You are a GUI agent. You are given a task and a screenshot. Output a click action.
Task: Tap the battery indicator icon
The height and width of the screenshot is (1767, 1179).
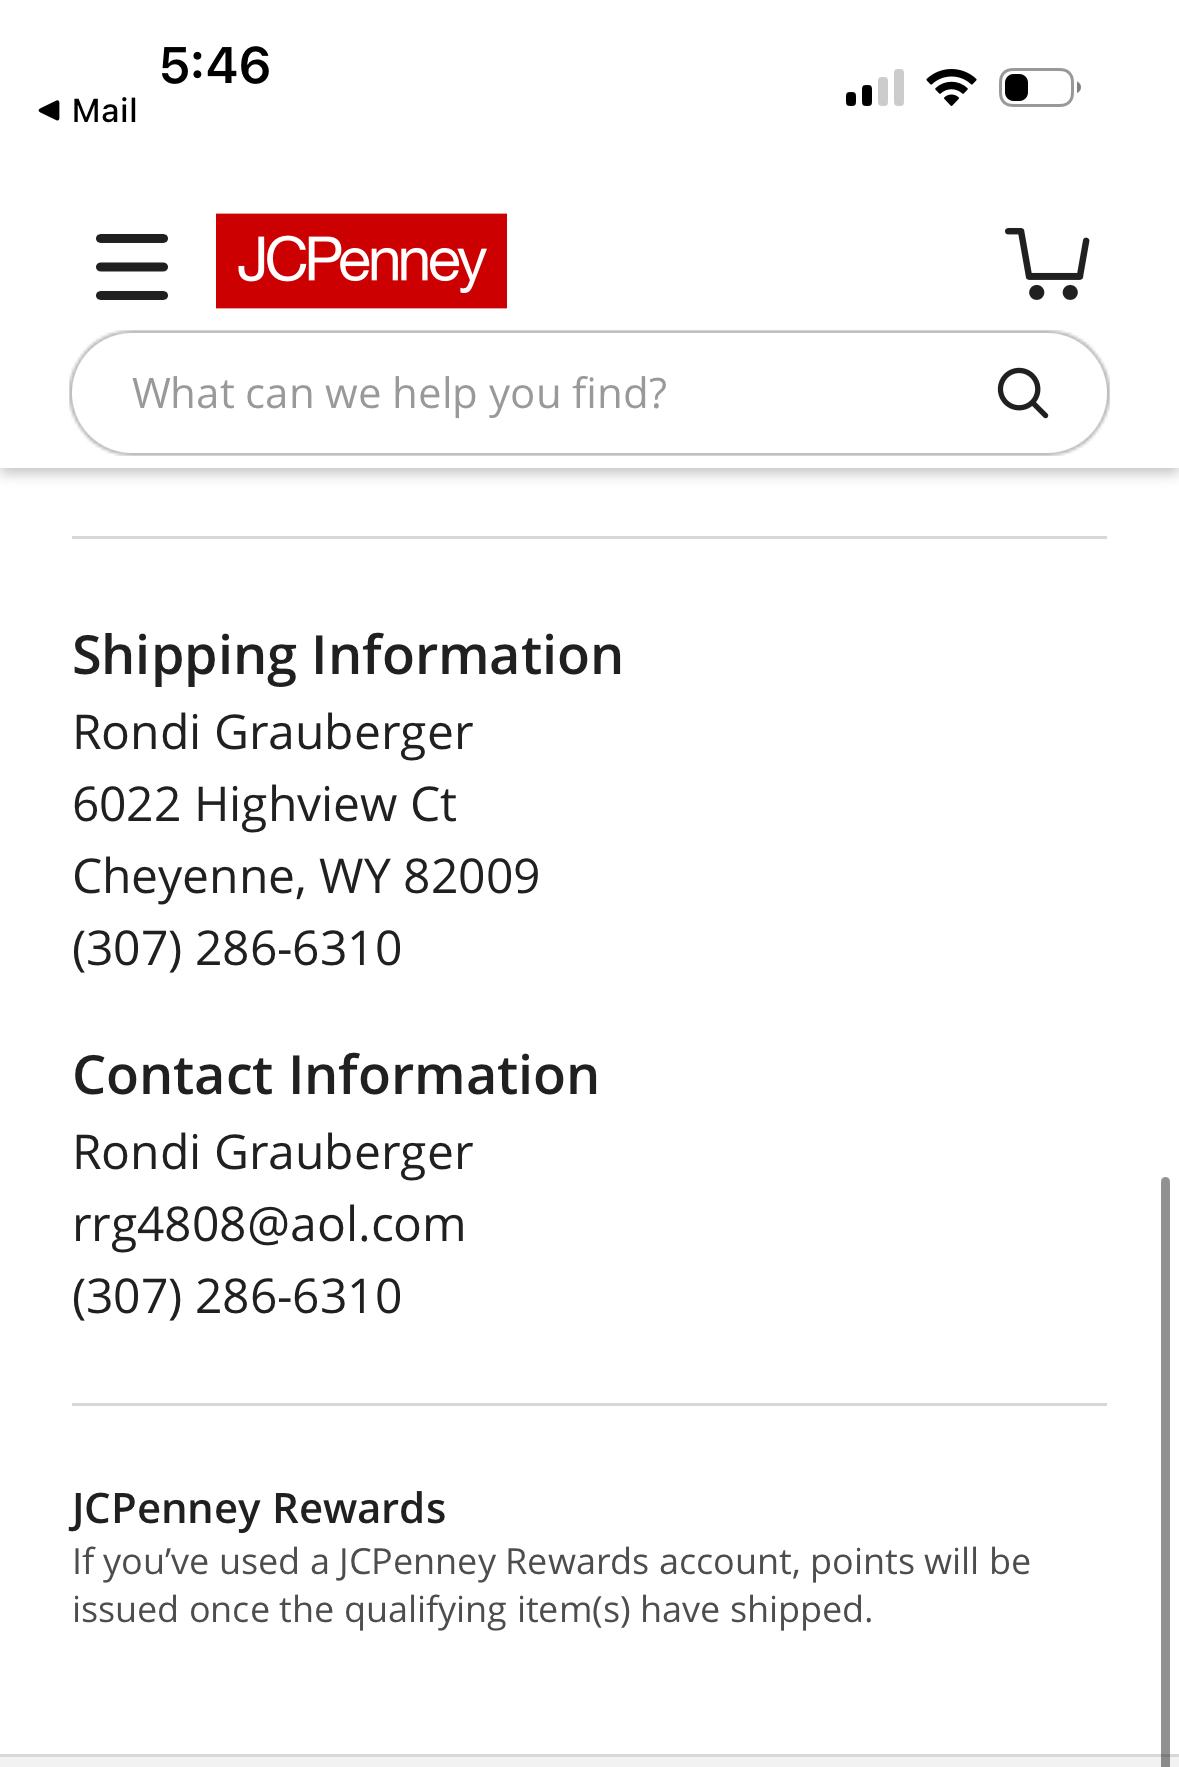[1040, 88]
